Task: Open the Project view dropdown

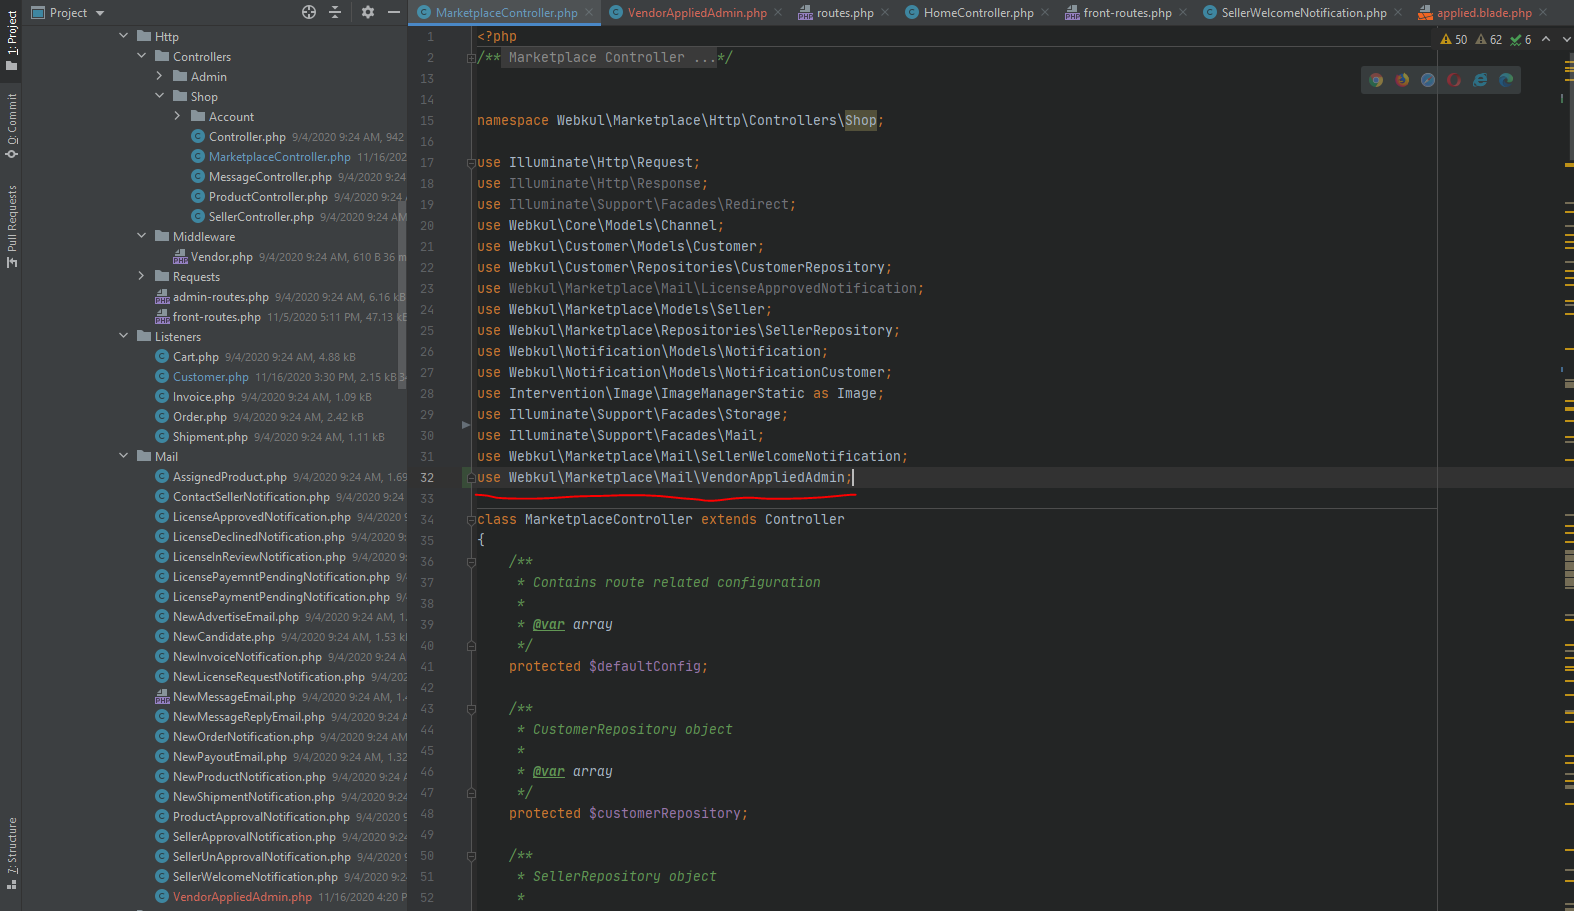Action: point(68,12)
